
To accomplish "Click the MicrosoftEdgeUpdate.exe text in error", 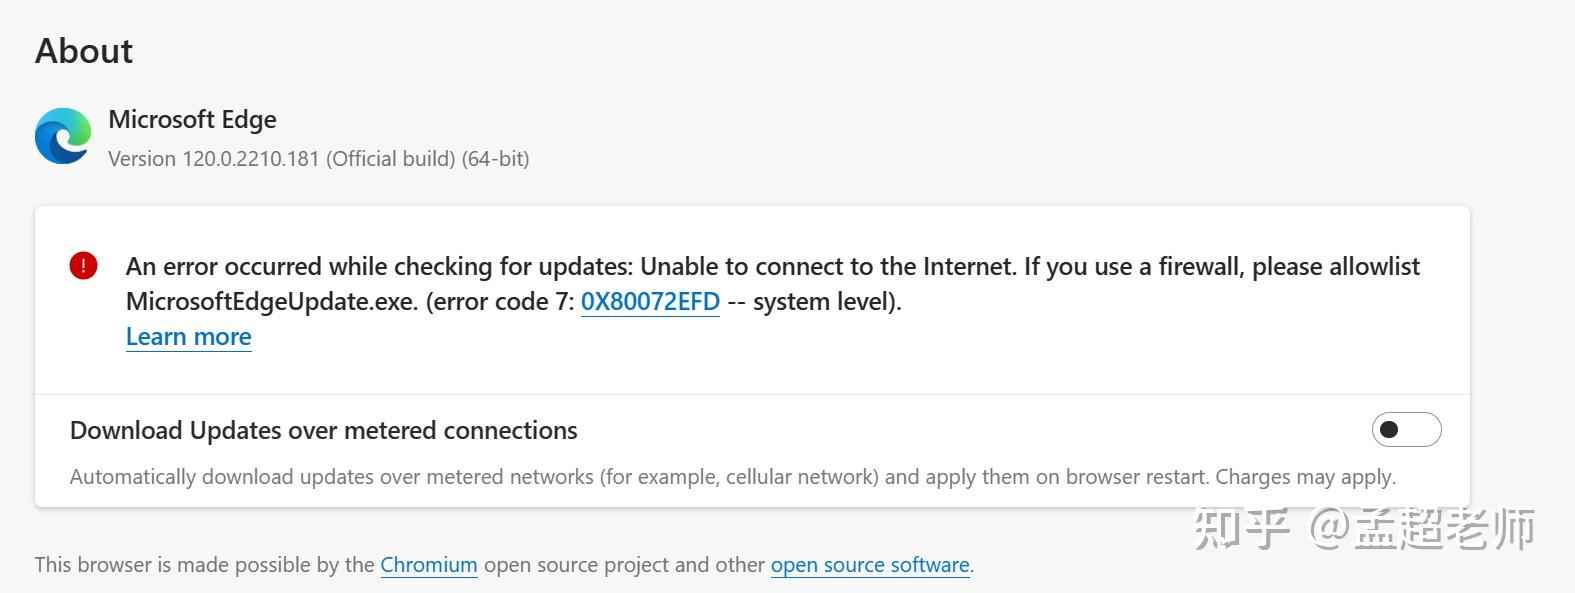I will [271, 302].
